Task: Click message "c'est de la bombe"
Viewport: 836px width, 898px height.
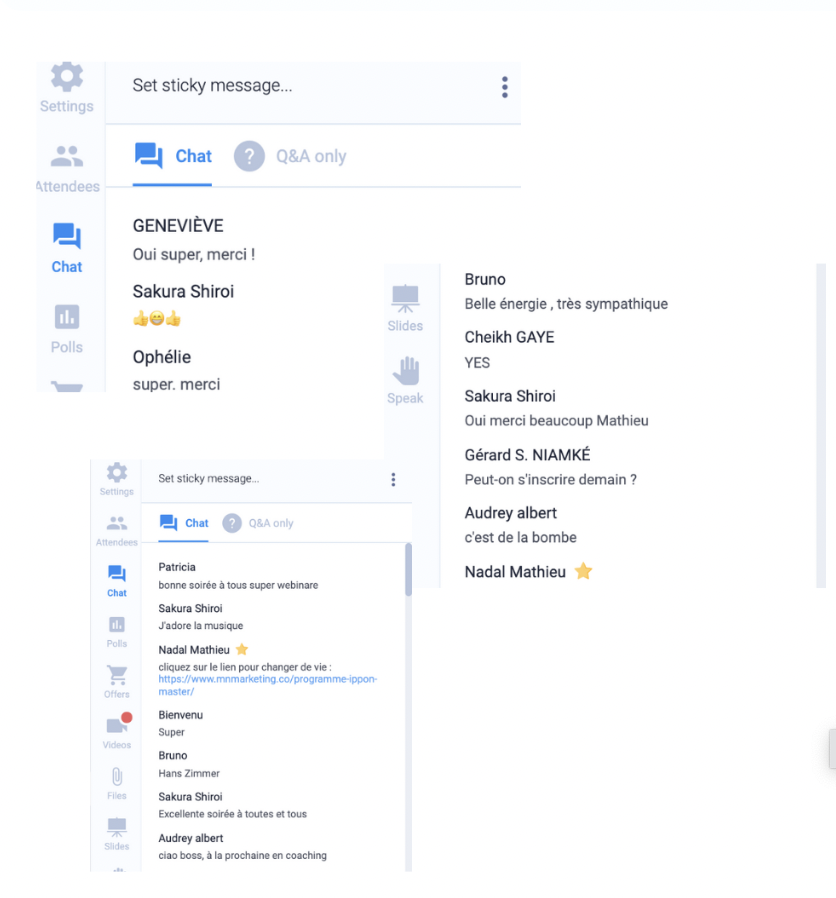Action: click(x=520, y=538)
